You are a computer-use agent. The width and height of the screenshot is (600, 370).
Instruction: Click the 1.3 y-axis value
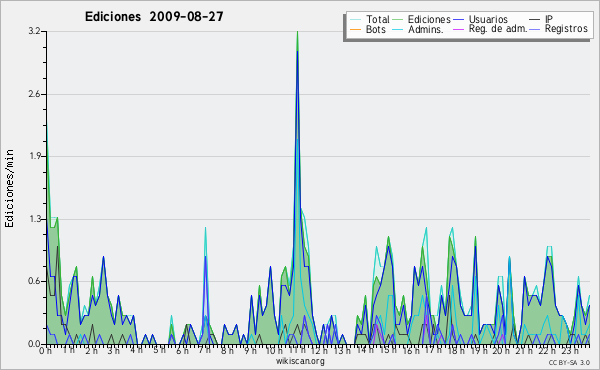click(x=34, y=219)
